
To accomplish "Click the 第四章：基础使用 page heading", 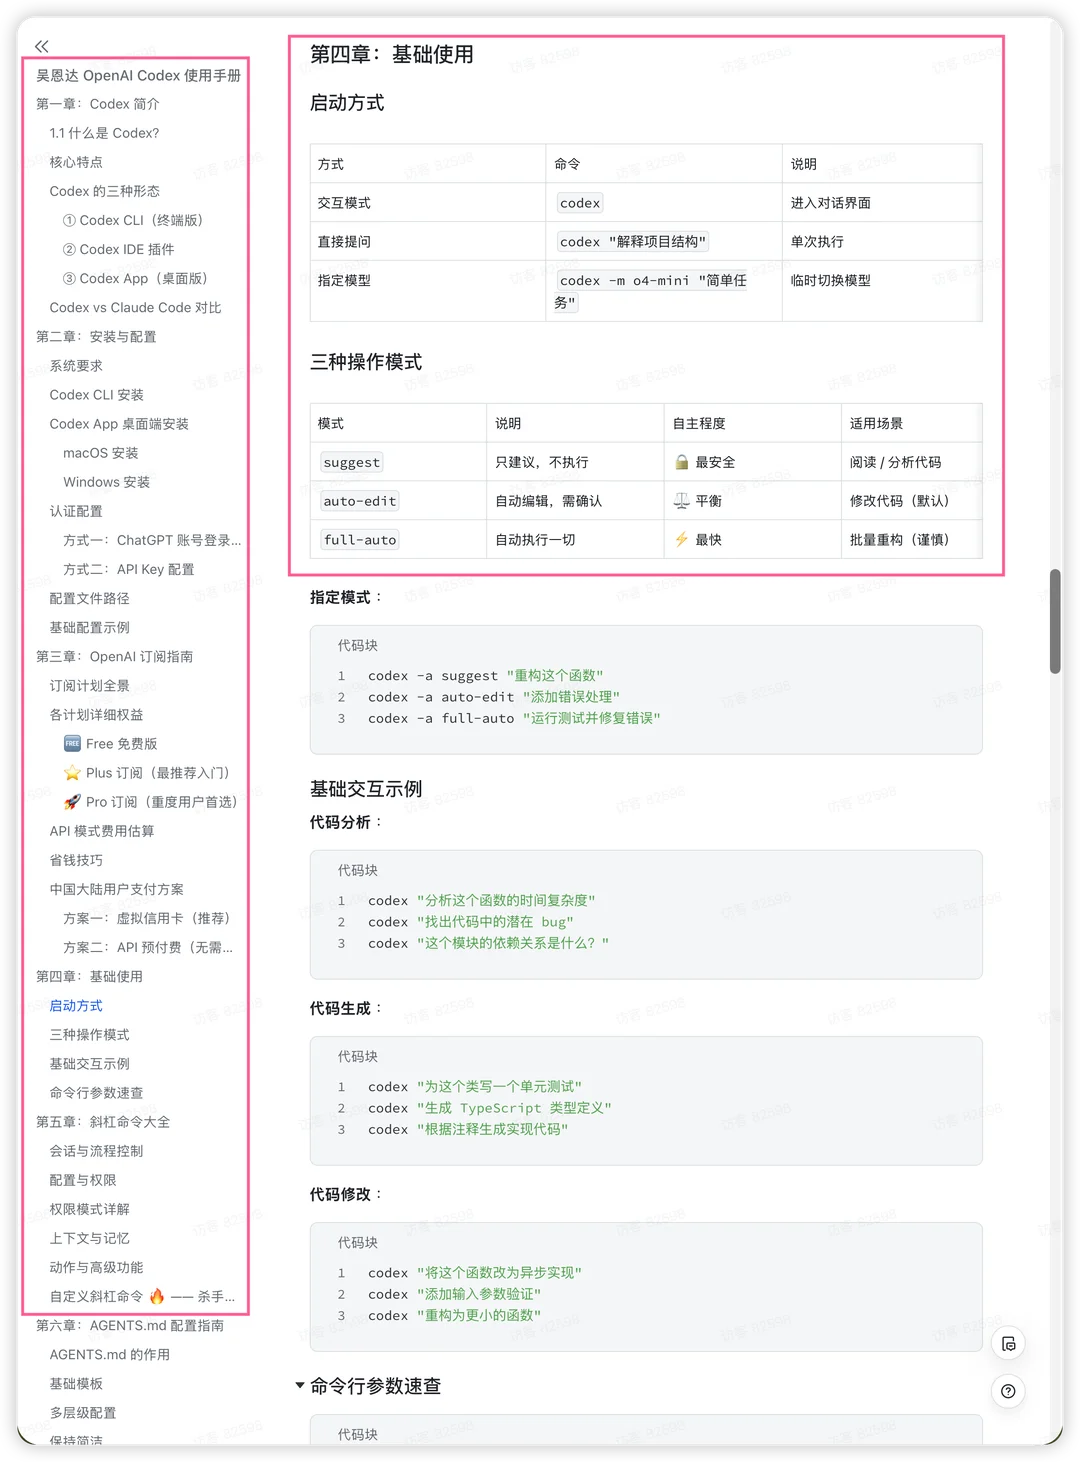I will tap(392, 54).
